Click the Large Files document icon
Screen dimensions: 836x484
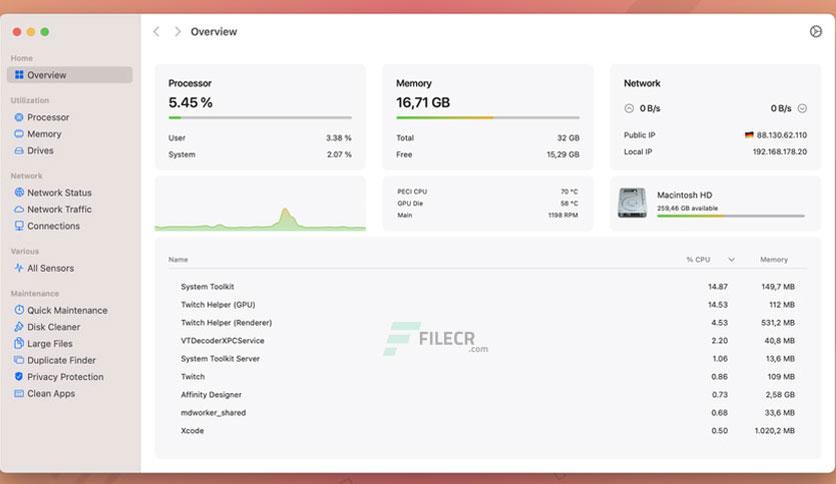(x=19, y=343)
